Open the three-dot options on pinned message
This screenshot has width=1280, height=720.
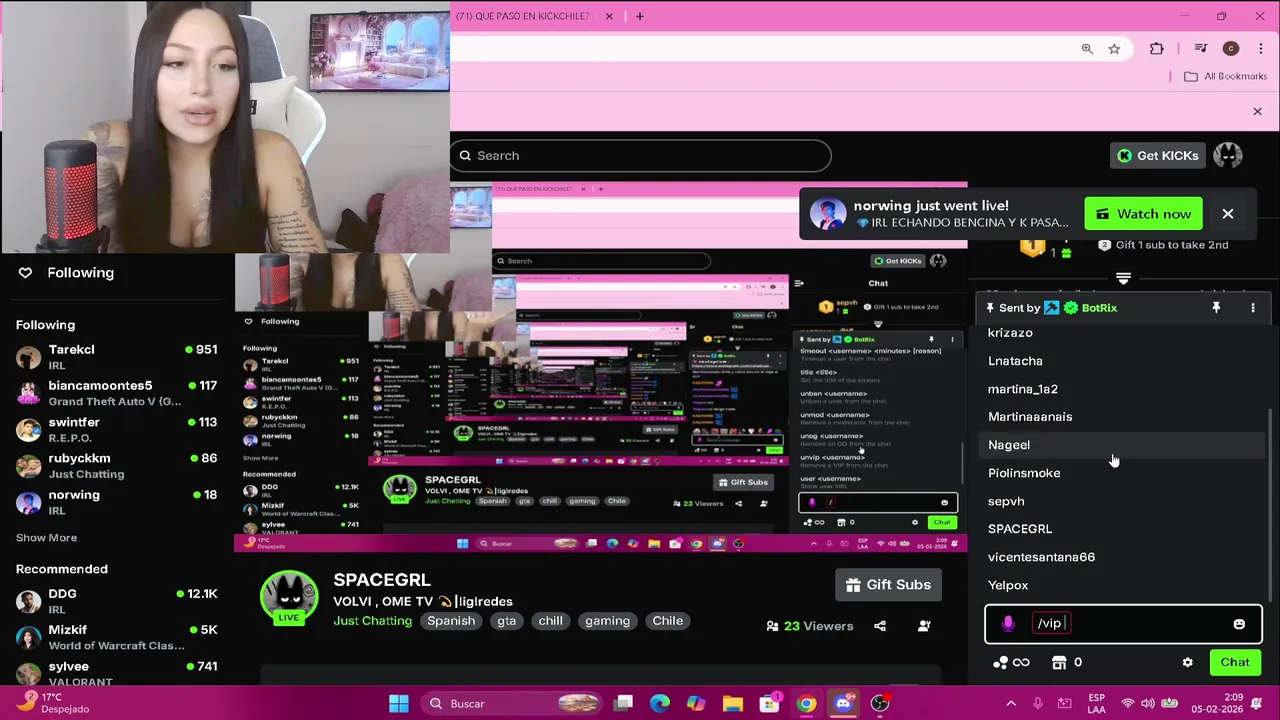pyautogui.click(x=1253, y=308)
